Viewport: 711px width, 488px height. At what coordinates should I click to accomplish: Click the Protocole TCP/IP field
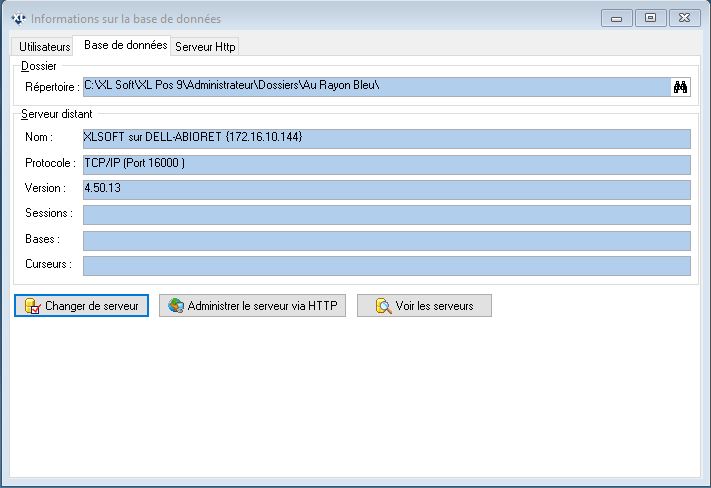point(386,164)
